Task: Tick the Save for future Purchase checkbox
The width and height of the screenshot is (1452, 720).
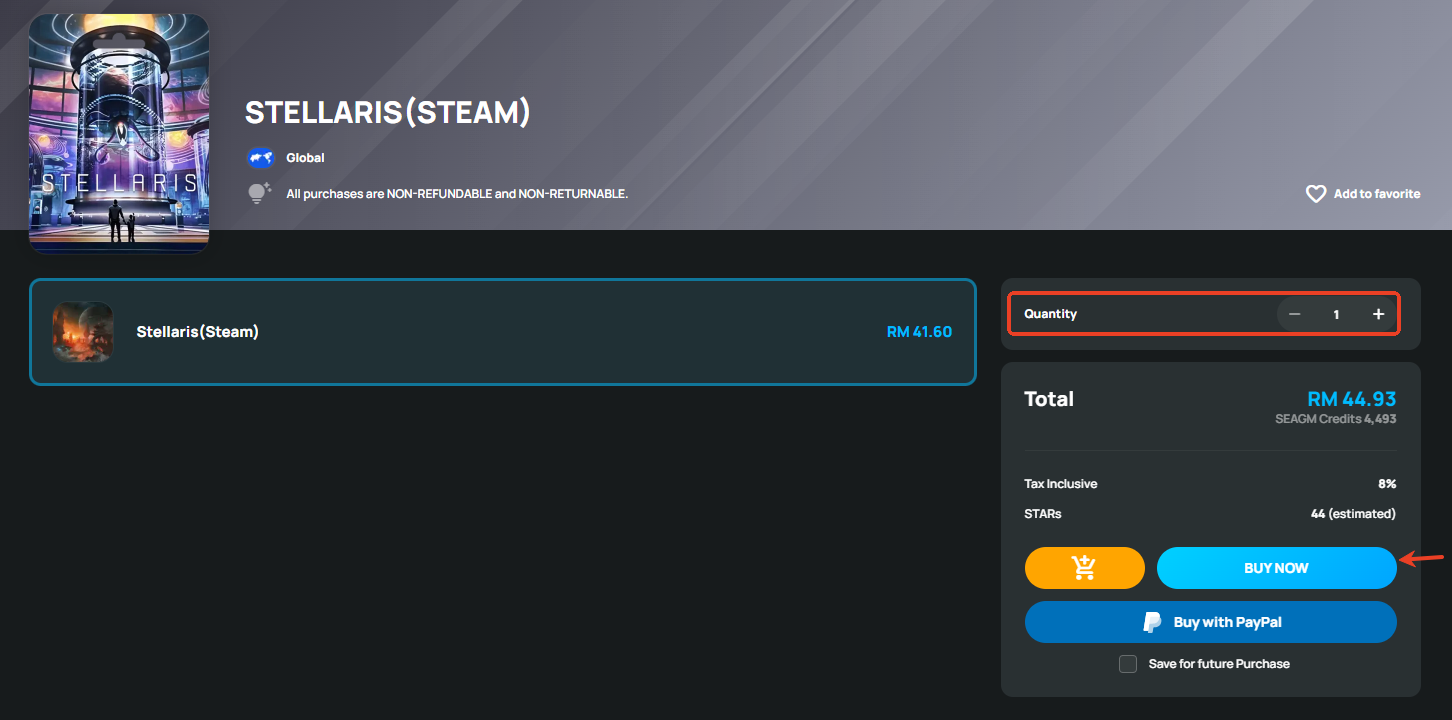Action: coord(1128,664)
